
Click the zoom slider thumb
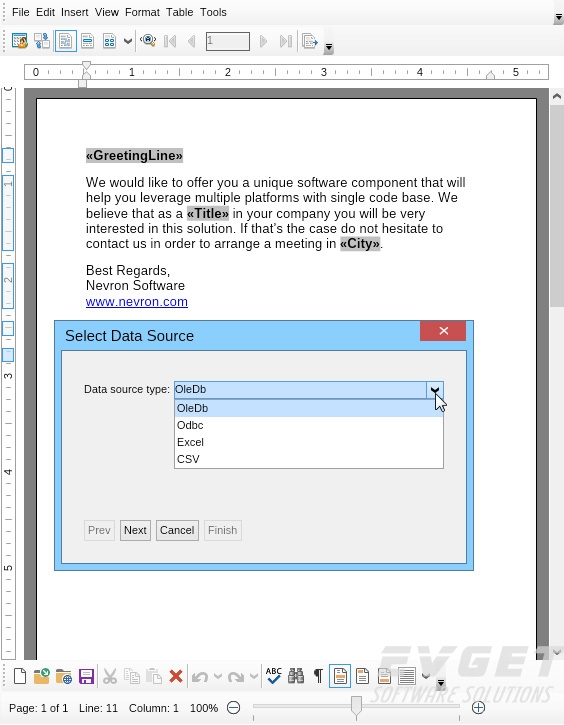356,707
